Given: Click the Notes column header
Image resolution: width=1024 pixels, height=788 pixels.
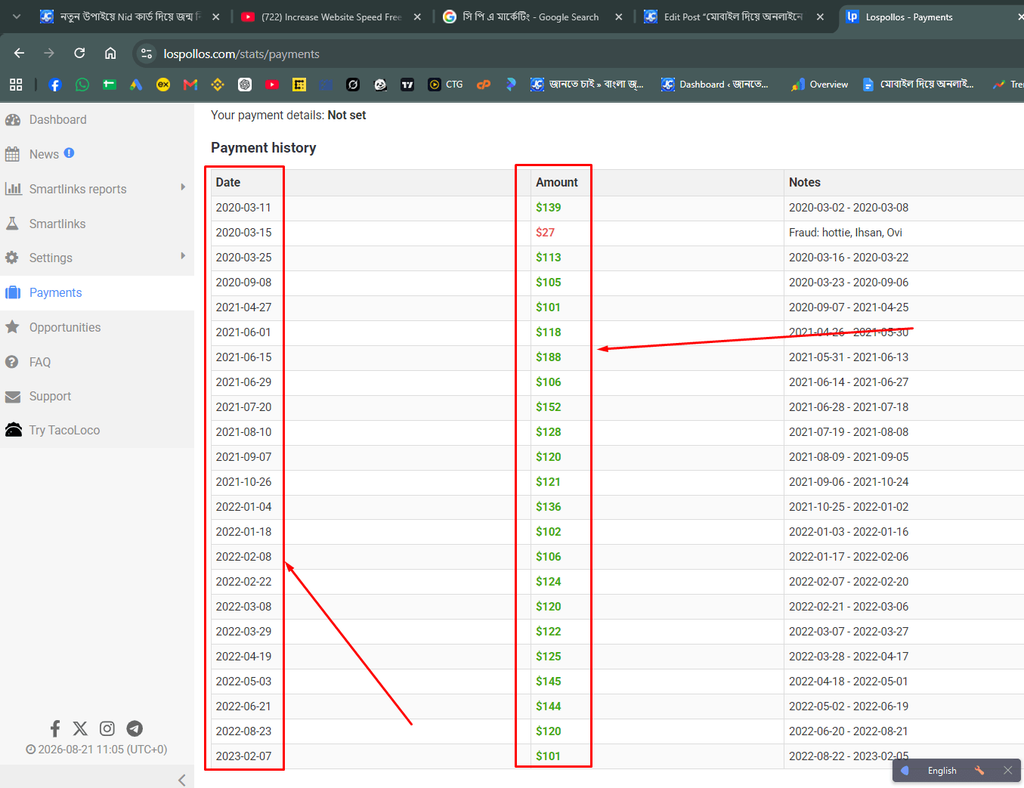Looking at the screenshot, I should 804,182.
